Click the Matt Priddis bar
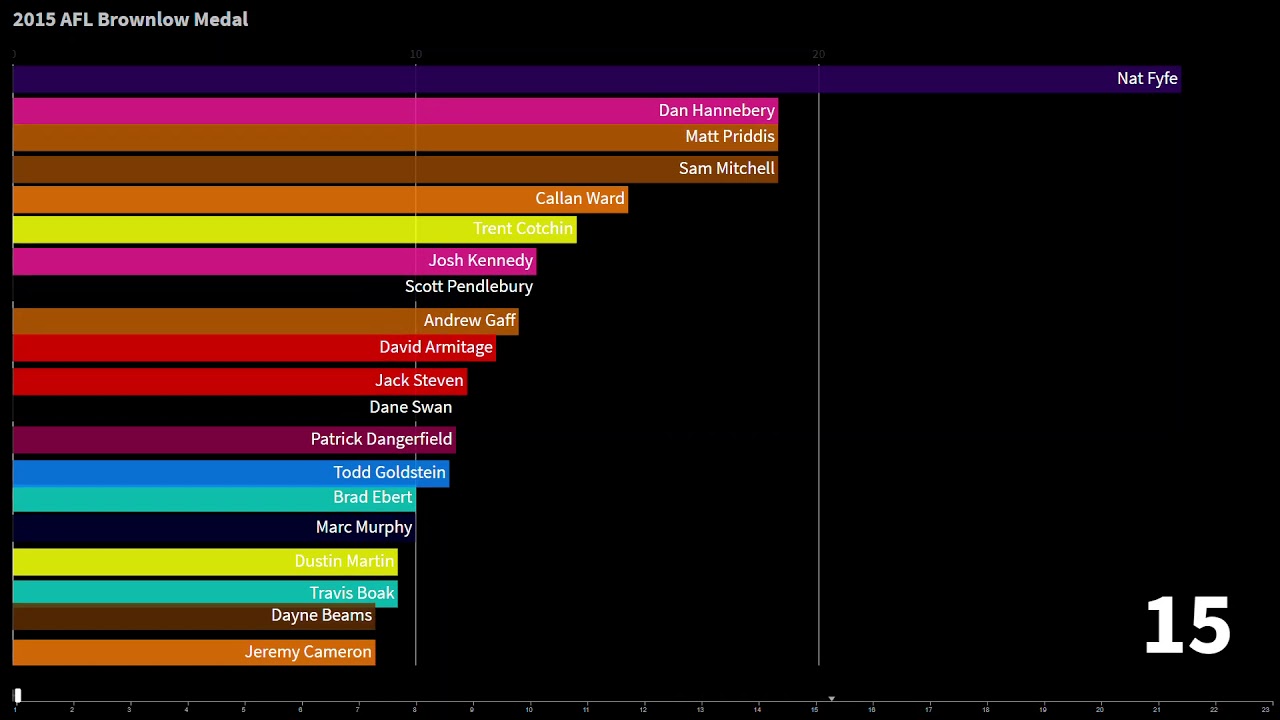The image size is (1280, 720). pyautogui.click(x=395, y=138)
